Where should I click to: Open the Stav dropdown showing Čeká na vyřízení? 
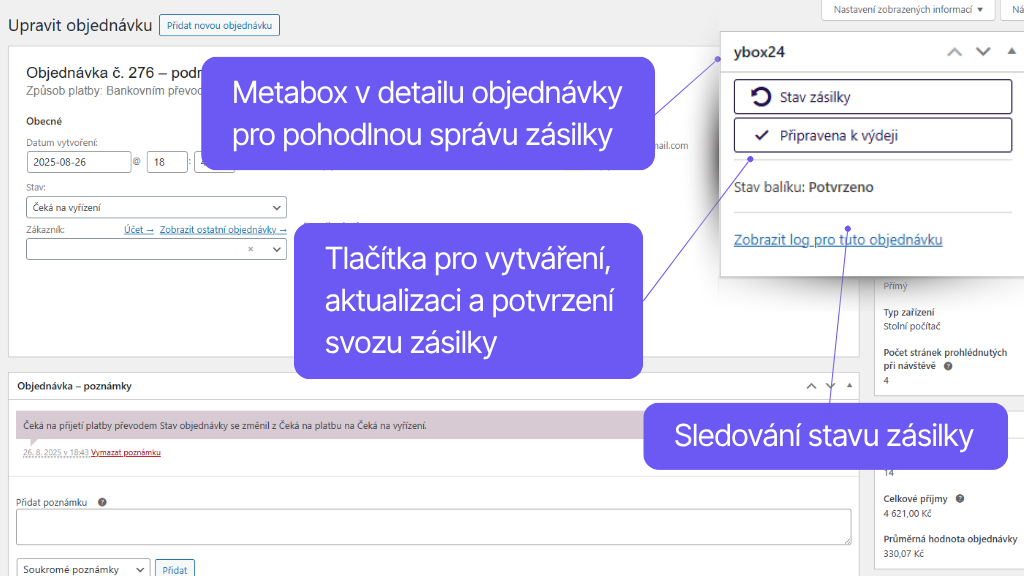(x=156, y=207)
